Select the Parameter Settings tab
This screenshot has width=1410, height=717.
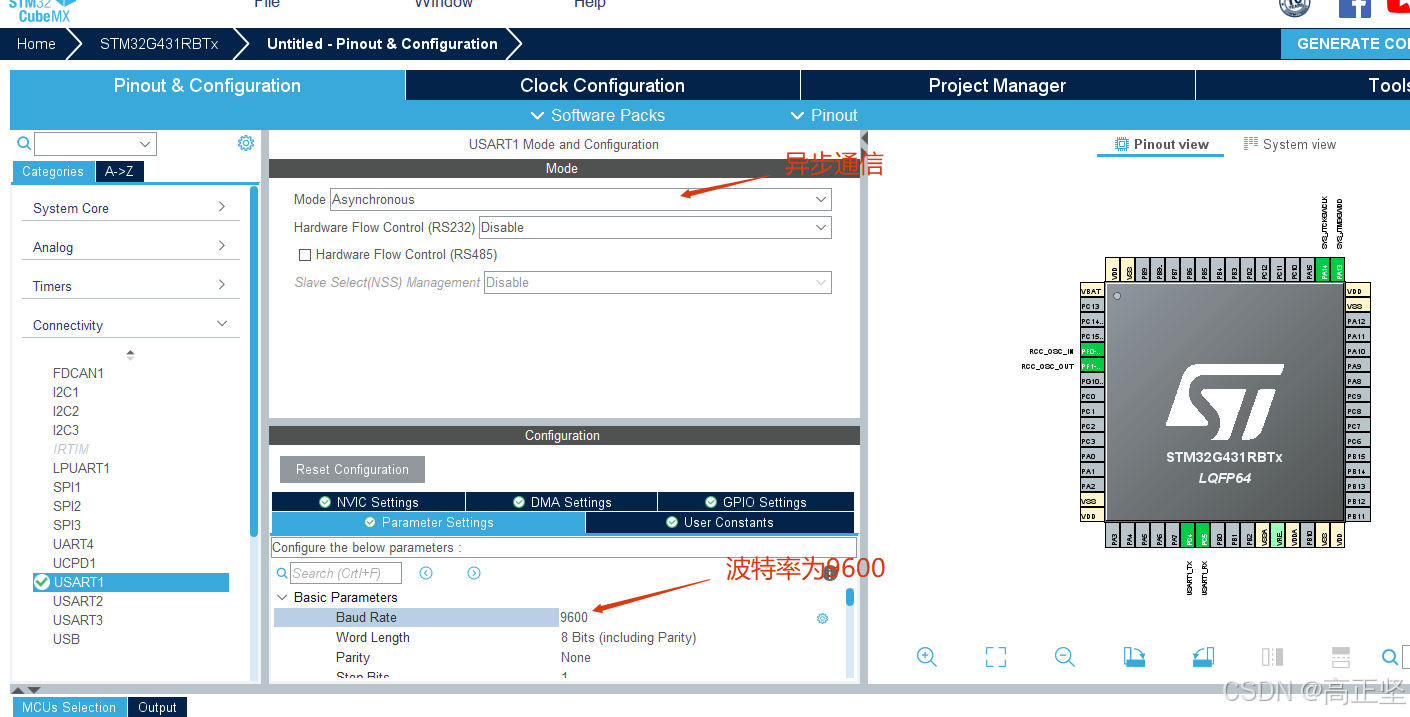(428, 522)
